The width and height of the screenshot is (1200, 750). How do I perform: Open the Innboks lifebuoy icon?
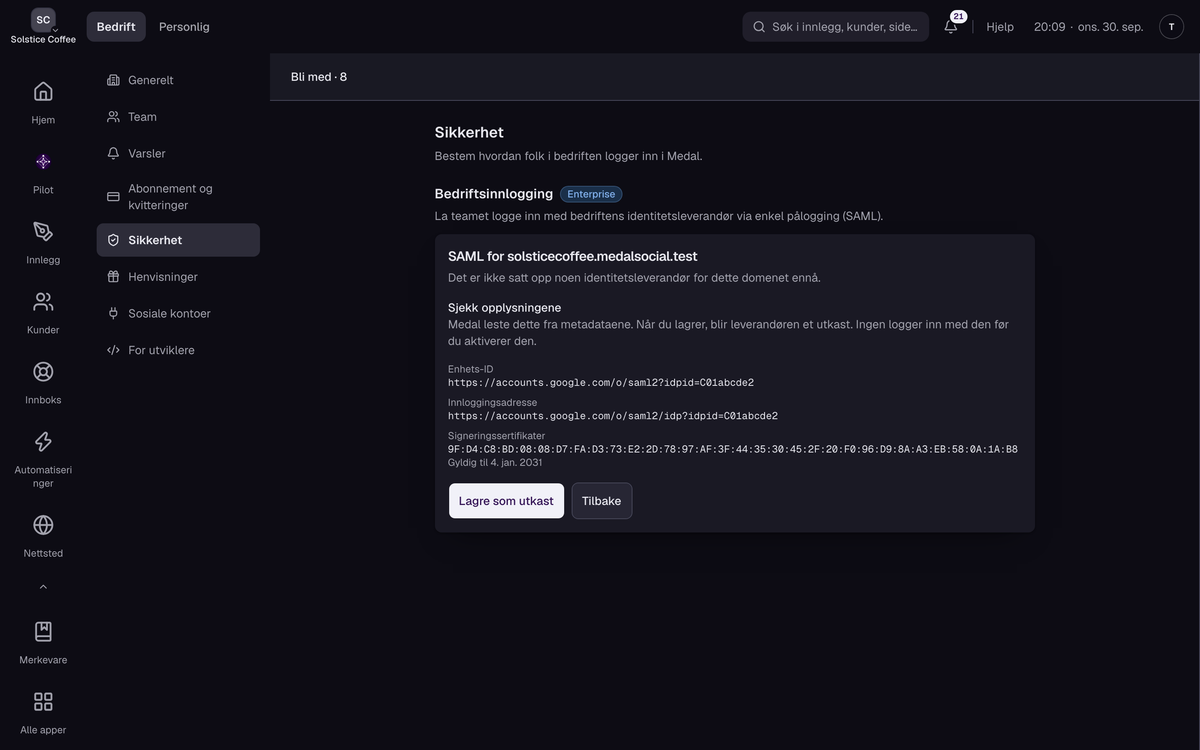(x=43, y=372)
